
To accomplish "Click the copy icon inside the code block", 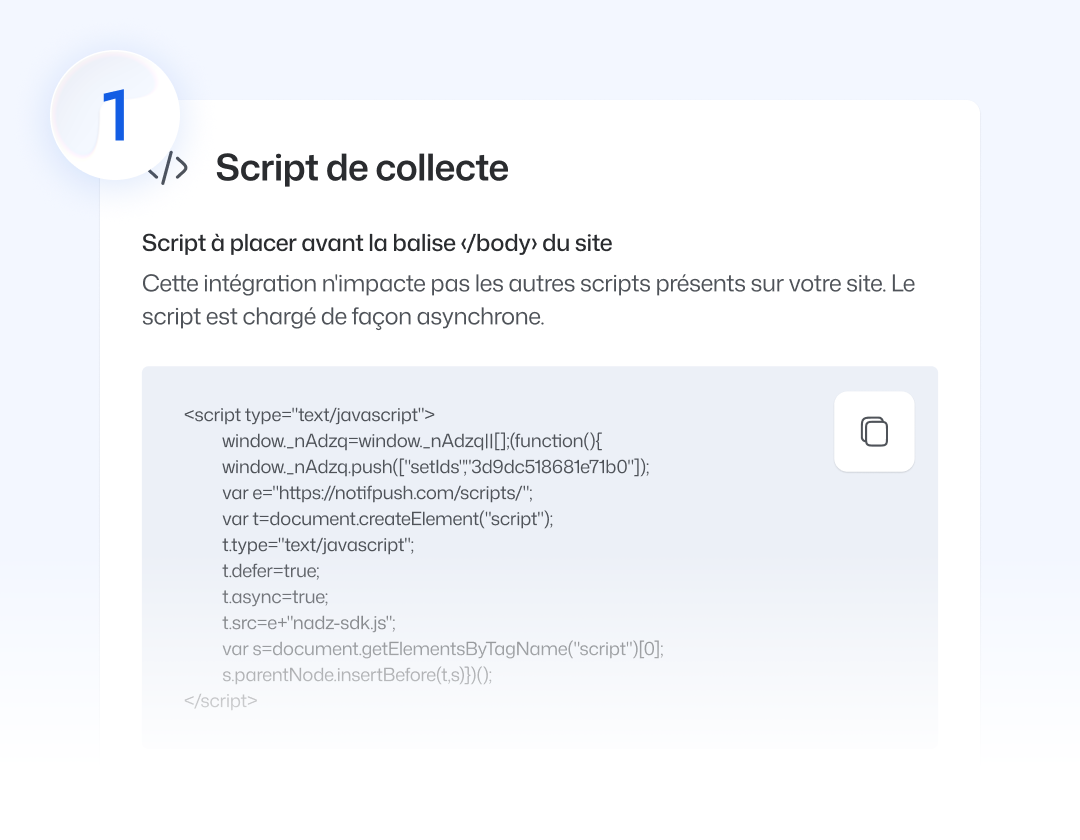I will click(x=874, y=431).
